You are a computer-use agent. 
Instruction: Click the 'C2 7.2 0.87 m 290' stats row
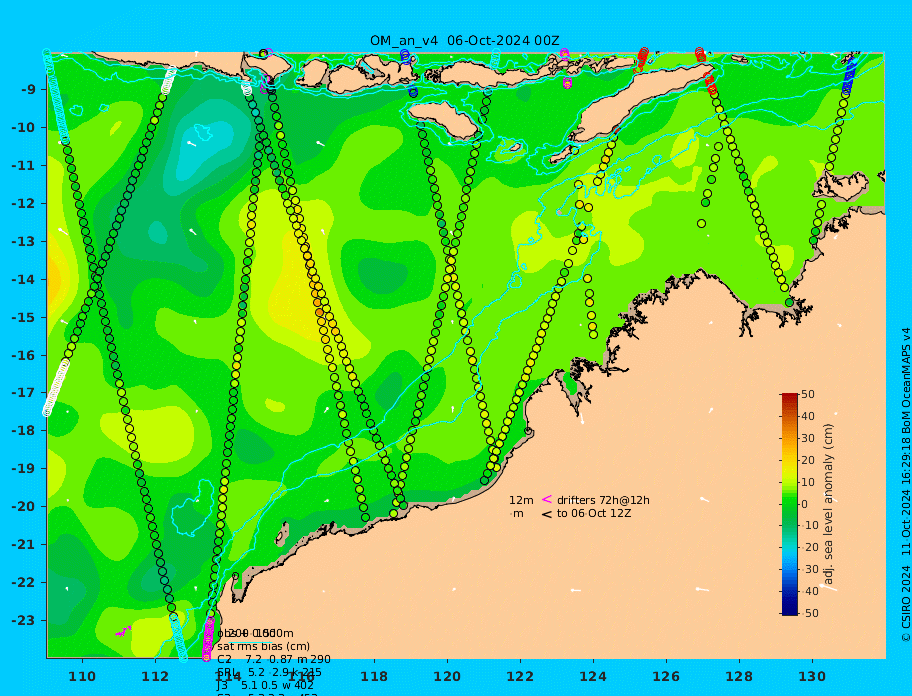pos(274,659)
